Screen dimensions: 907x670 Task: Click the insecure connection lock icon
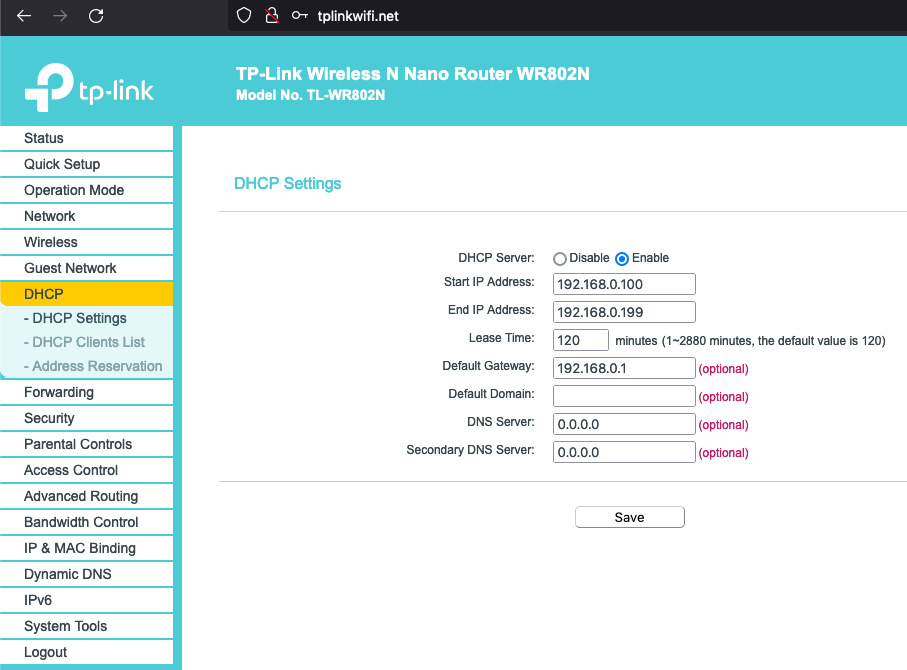271,16
